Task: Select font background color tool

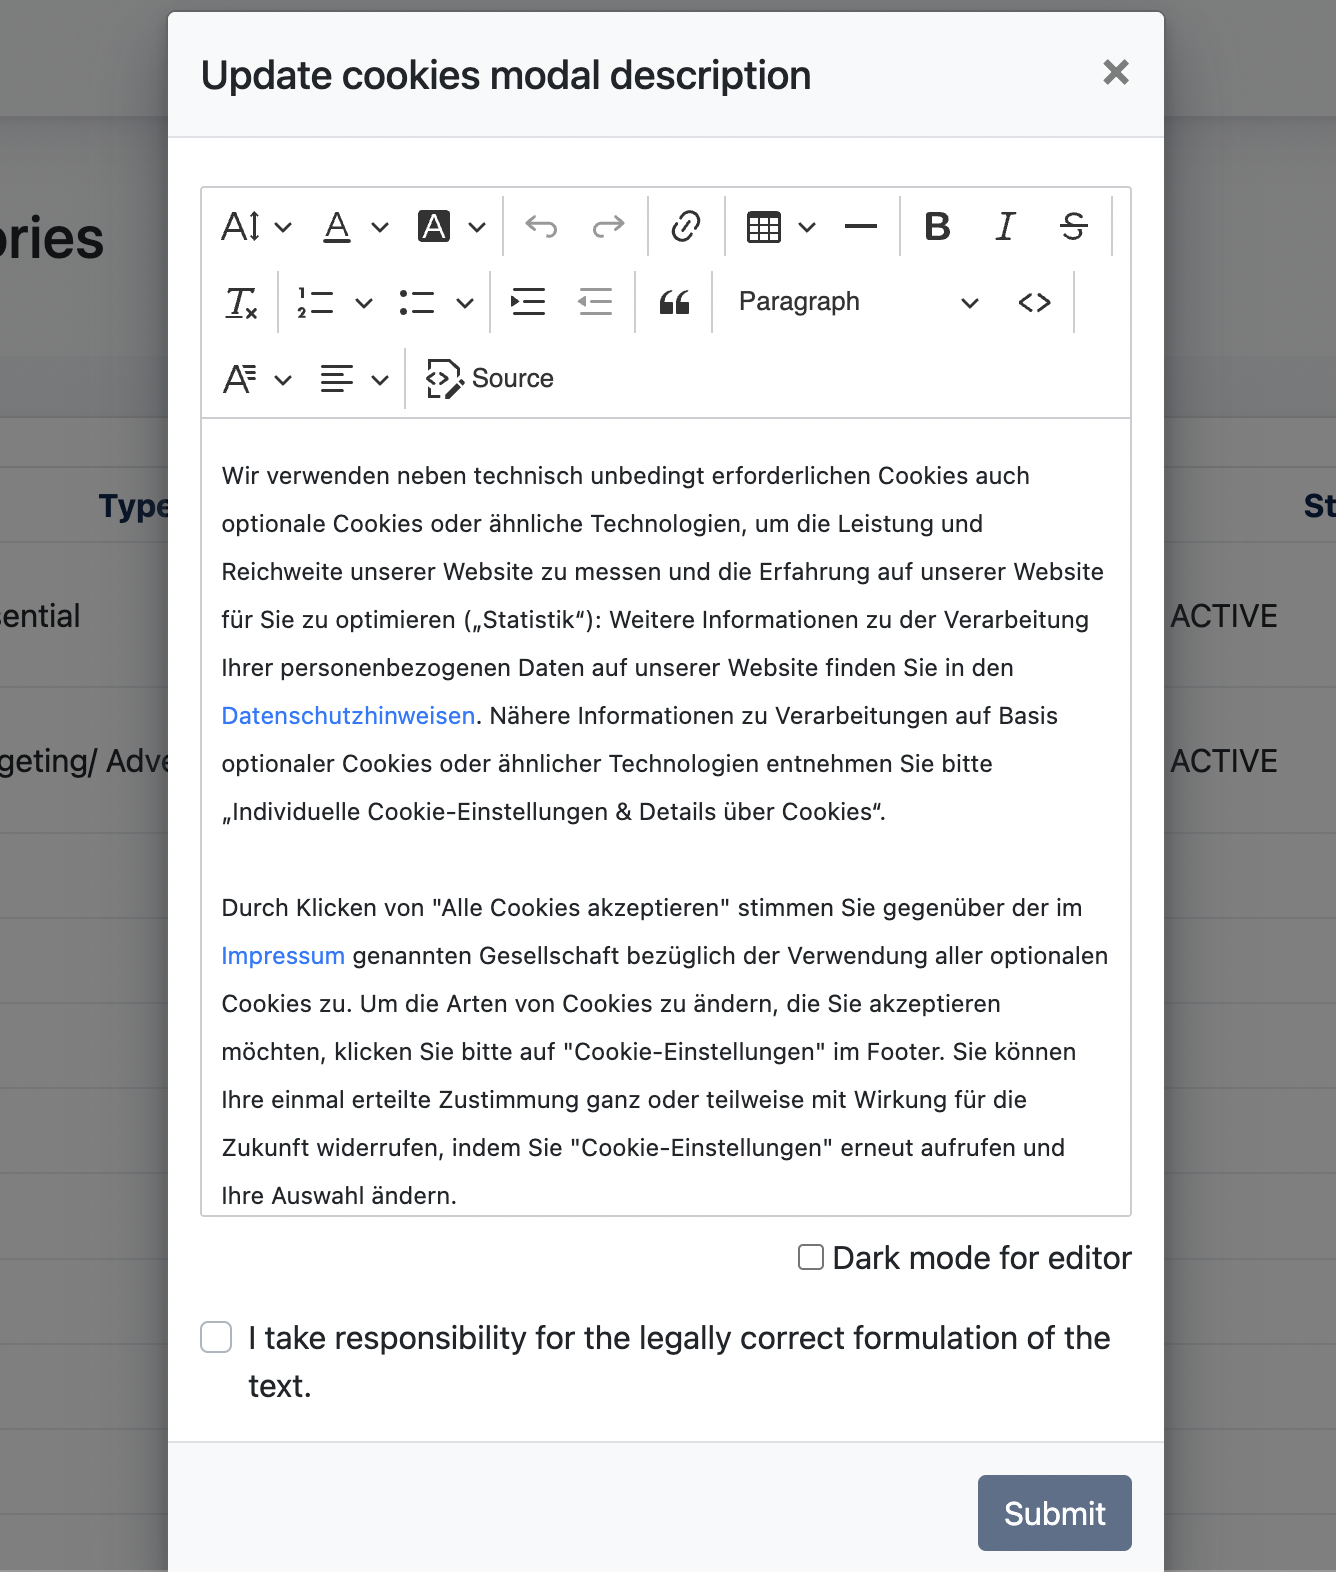Action: [x=434, y=227]
